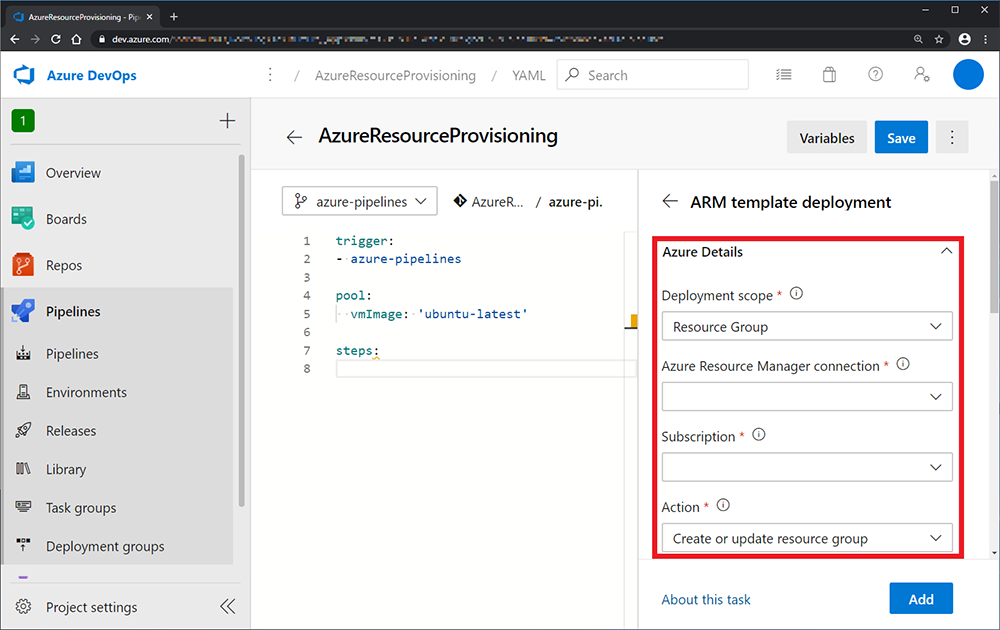Screen dimensions: 1000x630
Task: Open Deployment groups in the sidebar
Action: 105,546
